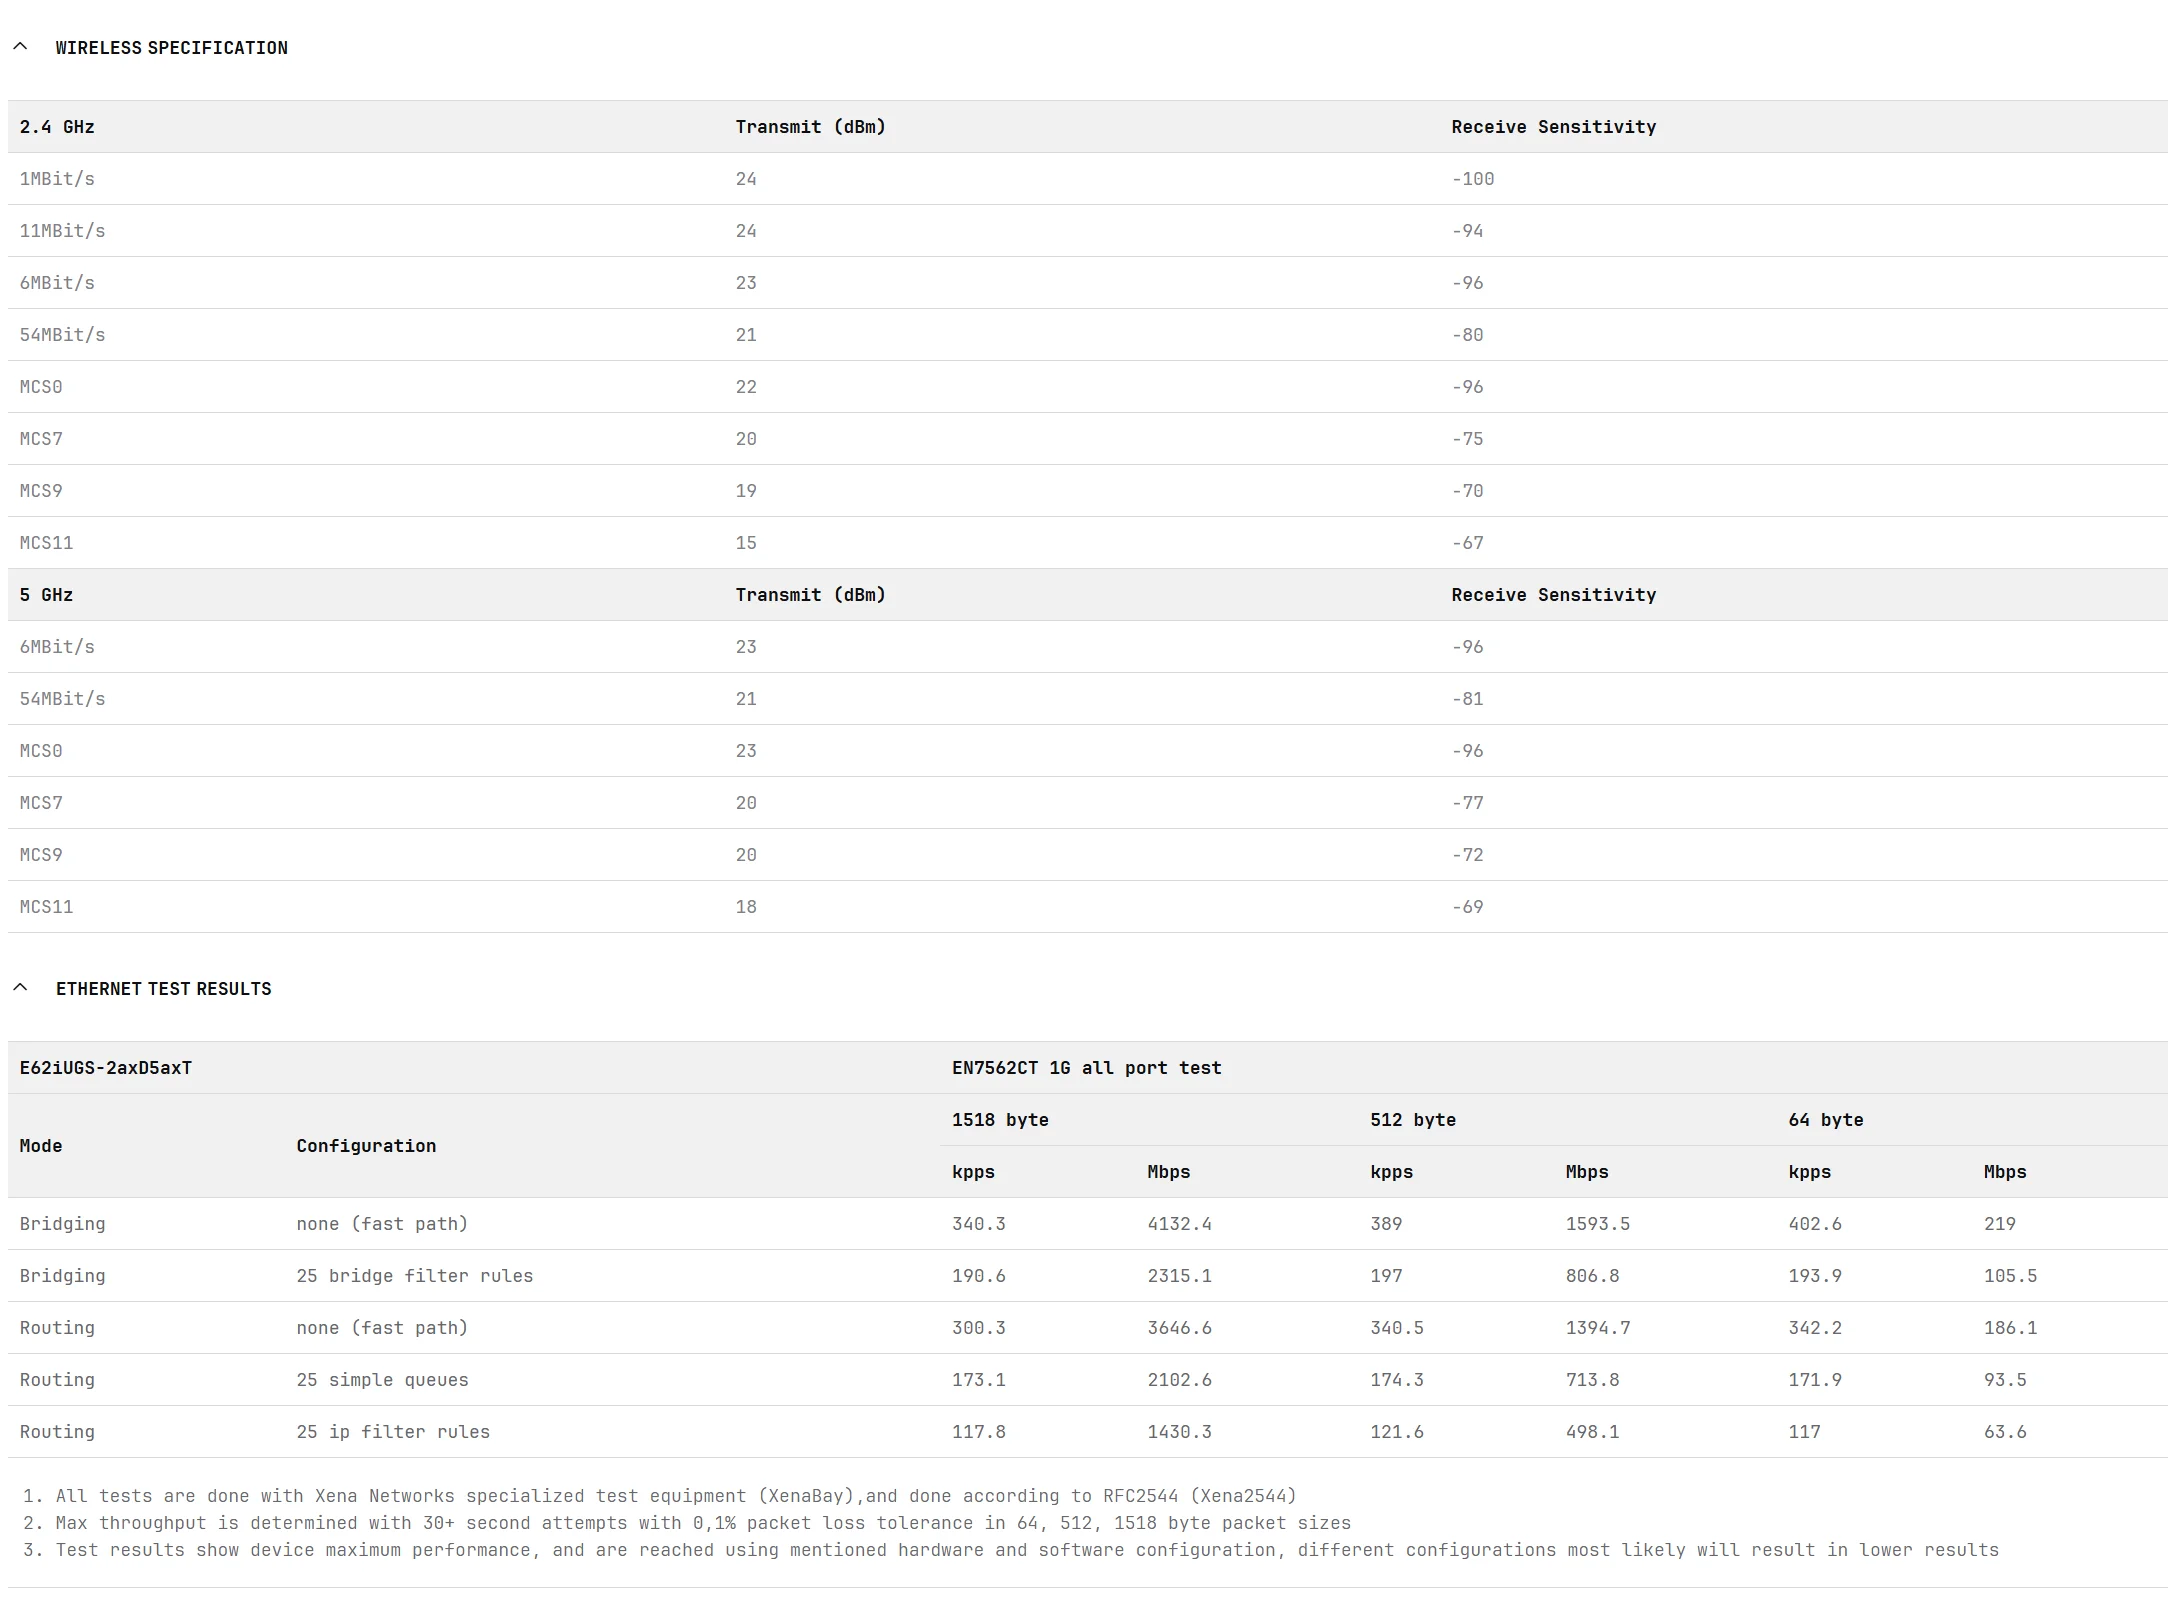Click the ETHERNET TEST RESULTS section title

(163, 989)
